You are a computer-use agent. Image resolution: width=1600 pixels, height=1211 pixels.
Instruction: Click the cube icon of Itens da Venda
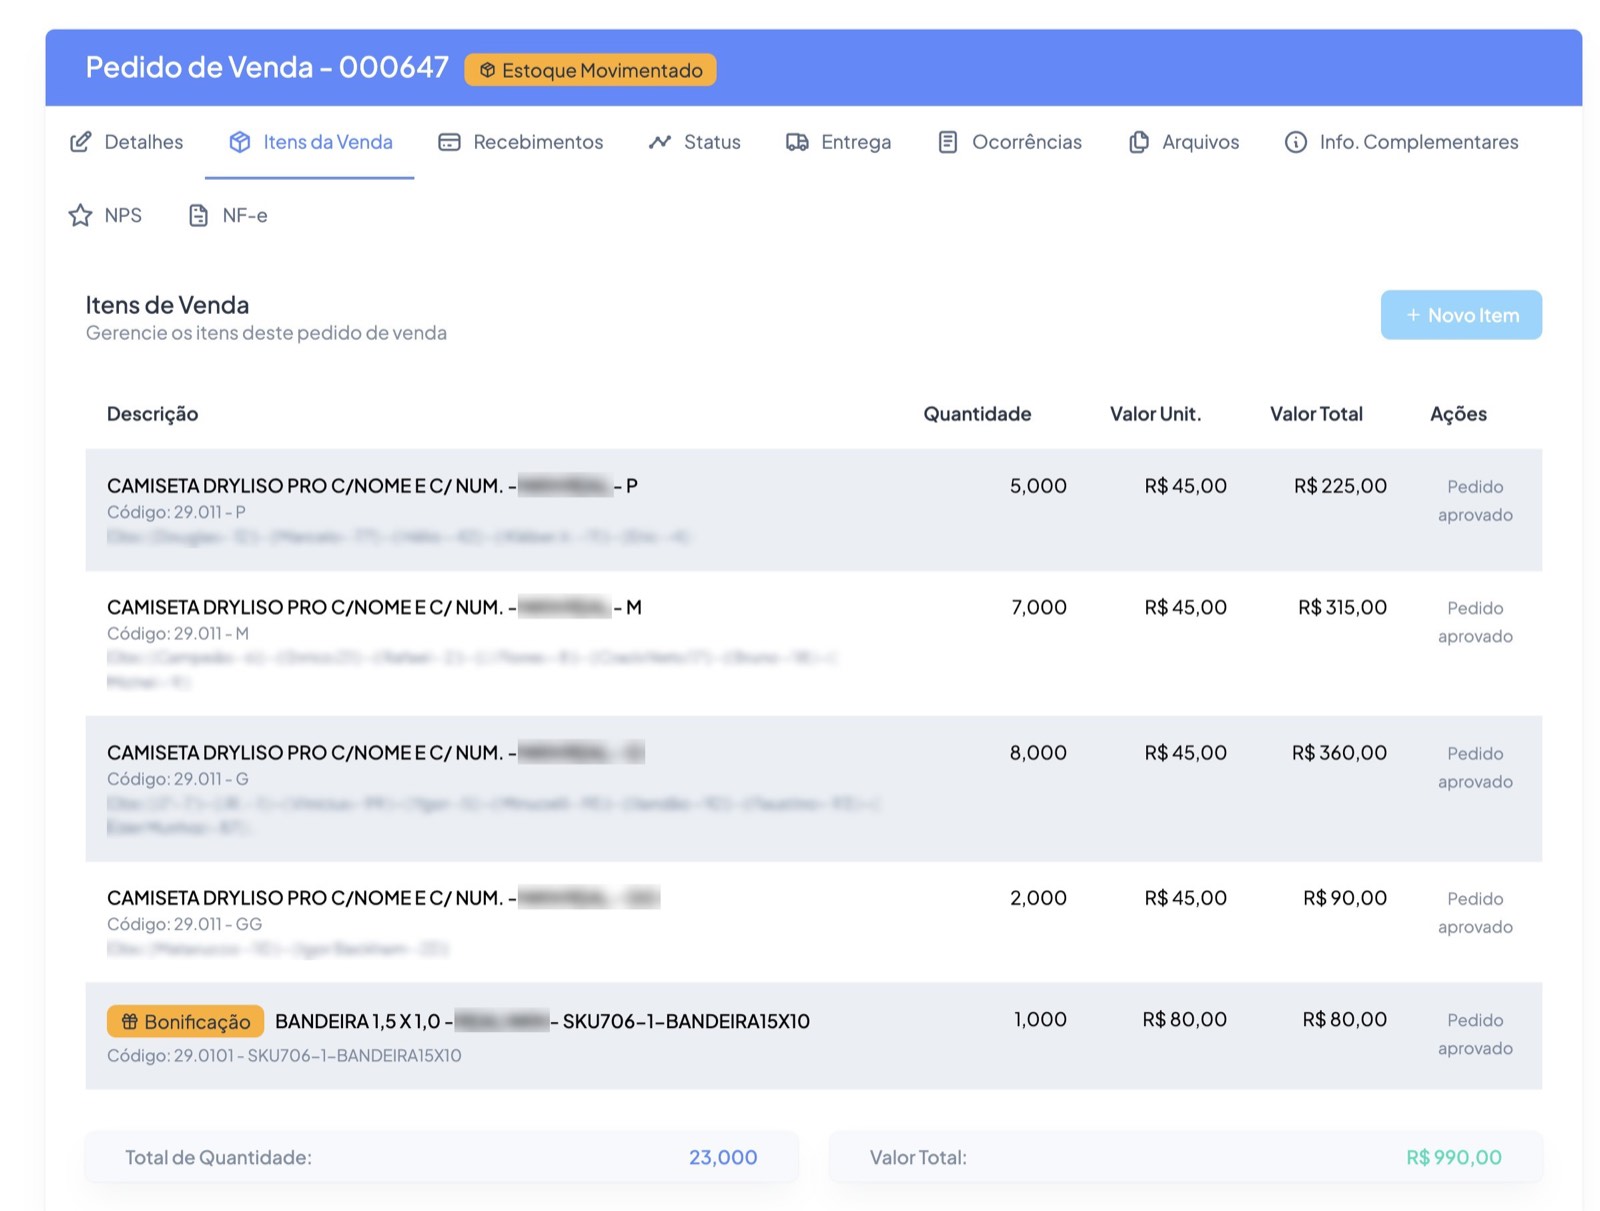click(x=240, y=142)
